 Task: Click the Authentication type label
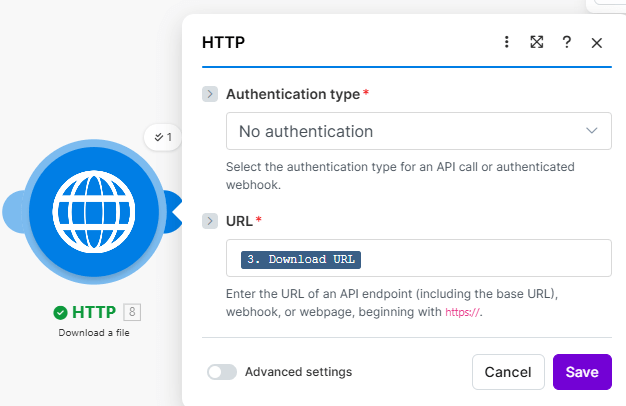click(293, 94)
